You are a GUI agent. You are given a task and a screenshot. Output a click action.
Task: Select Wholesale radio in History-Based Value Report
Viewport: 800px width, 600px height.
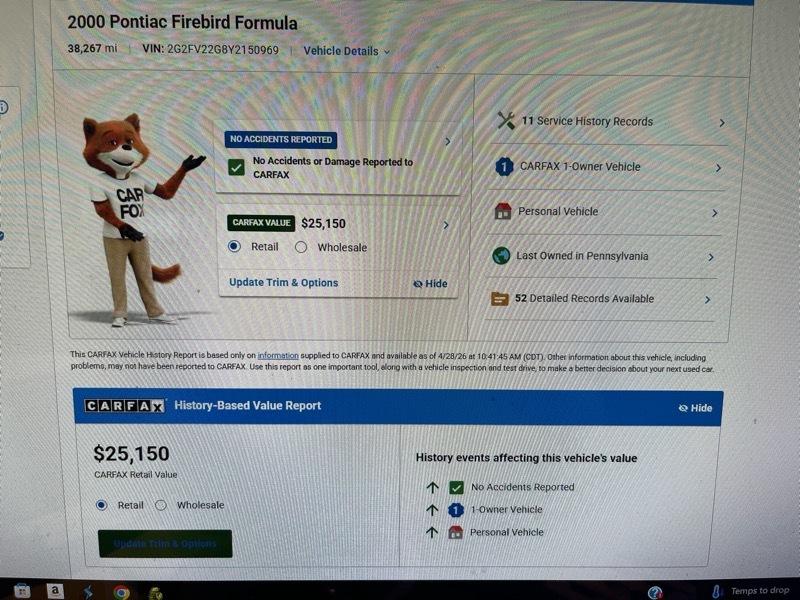point(161,505)
